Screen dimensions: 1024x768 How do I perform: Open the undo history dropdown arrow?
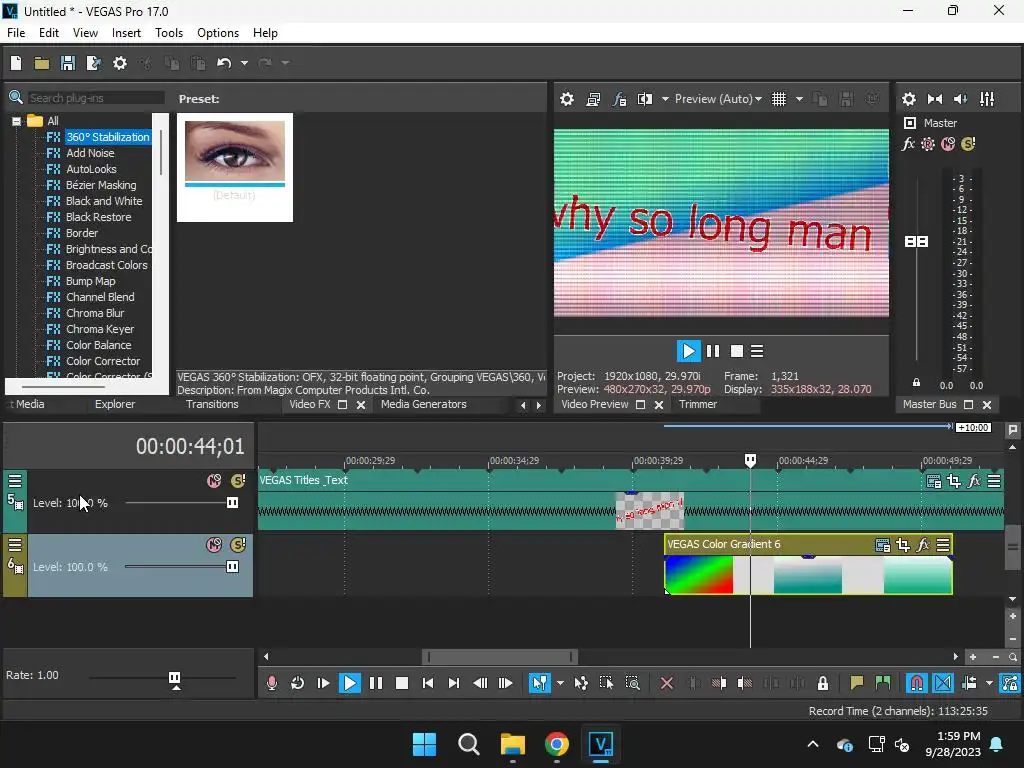tap(244, 63)
